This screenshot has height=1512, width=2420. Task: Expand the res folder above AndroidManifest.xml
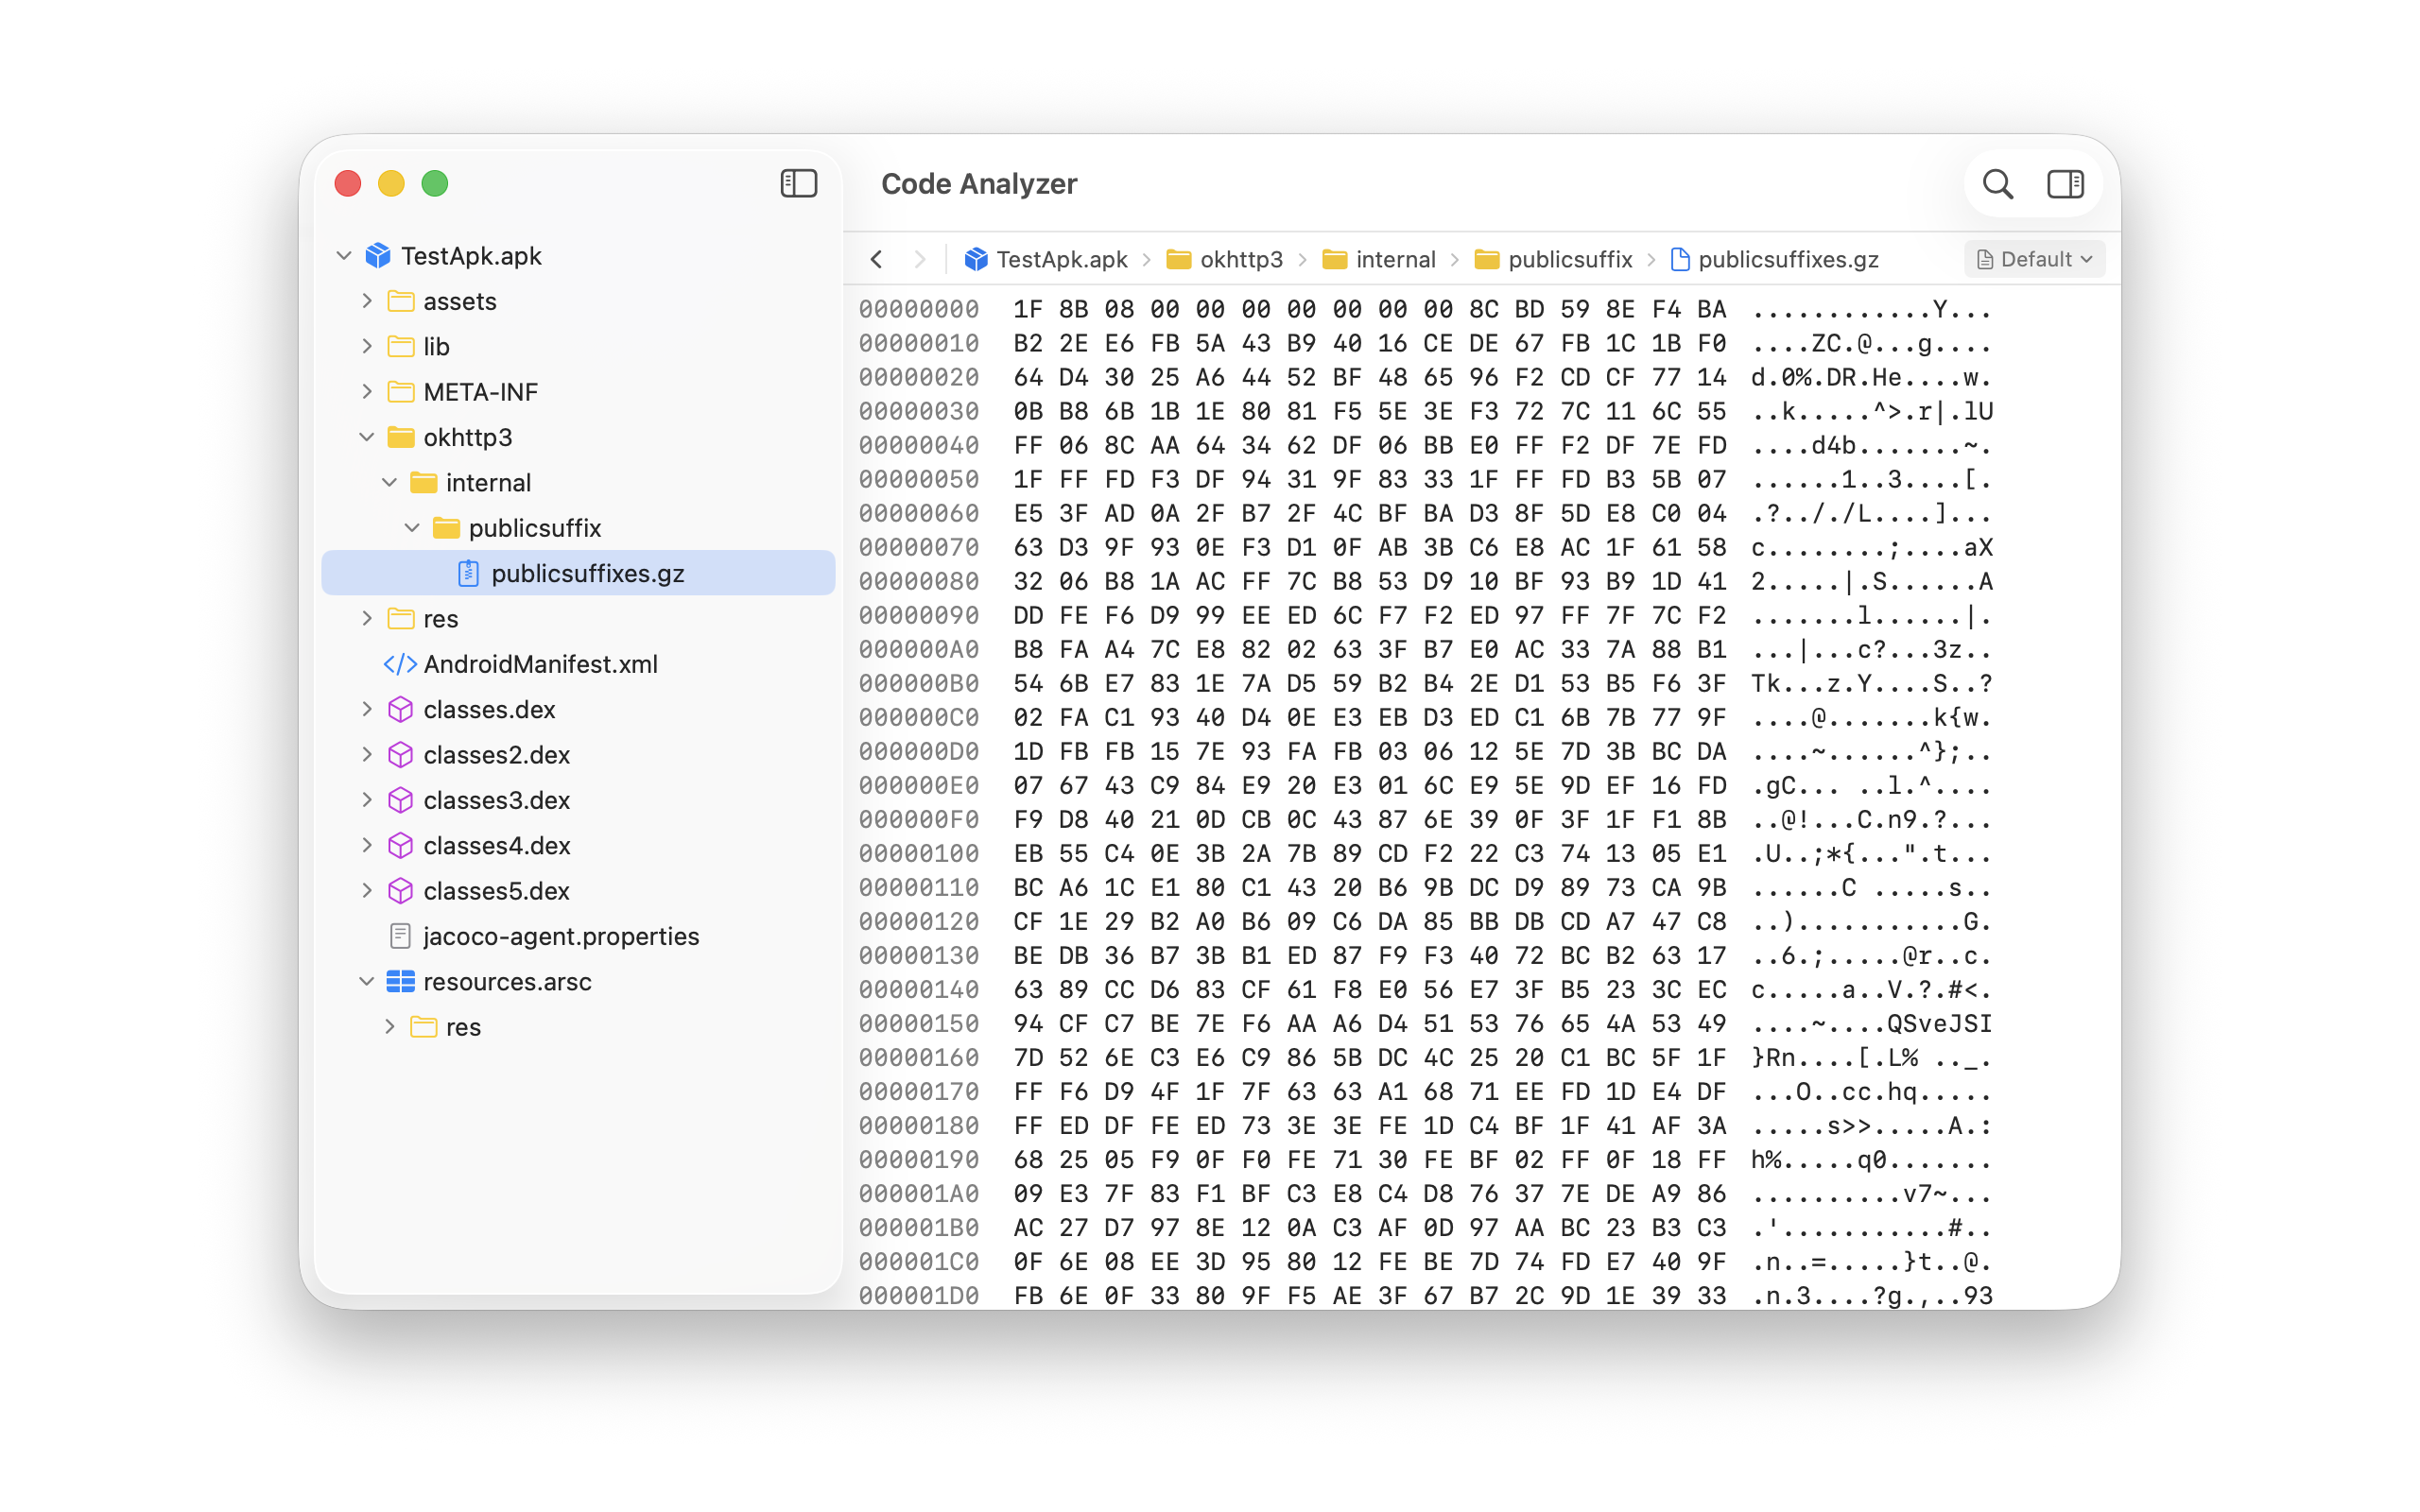[367, 618]
